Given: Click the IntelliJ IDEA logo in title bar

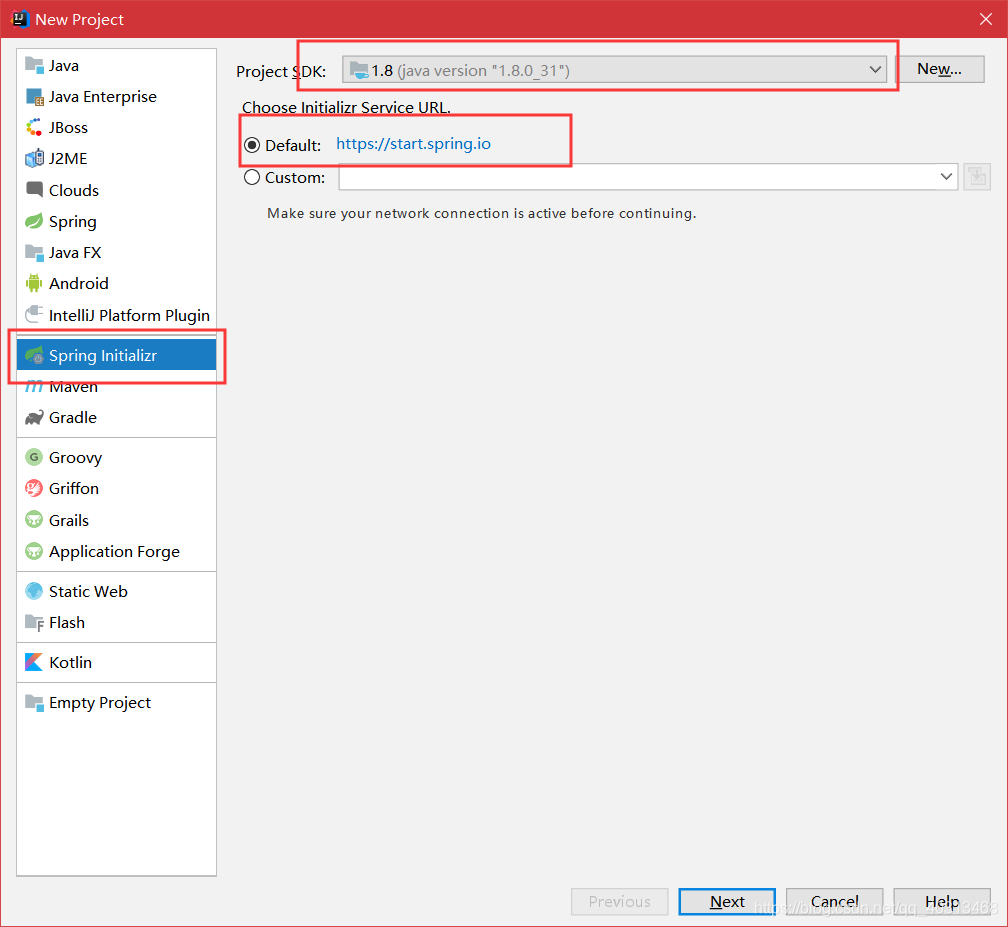Looking at the screenshot, I should click(x=21, y=19).
